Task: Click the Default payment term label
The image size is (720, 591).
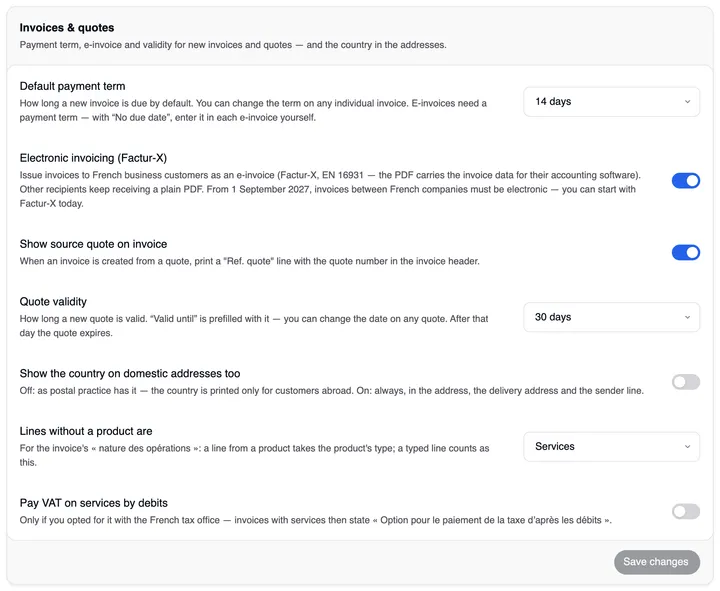Action: click(72, 86)
